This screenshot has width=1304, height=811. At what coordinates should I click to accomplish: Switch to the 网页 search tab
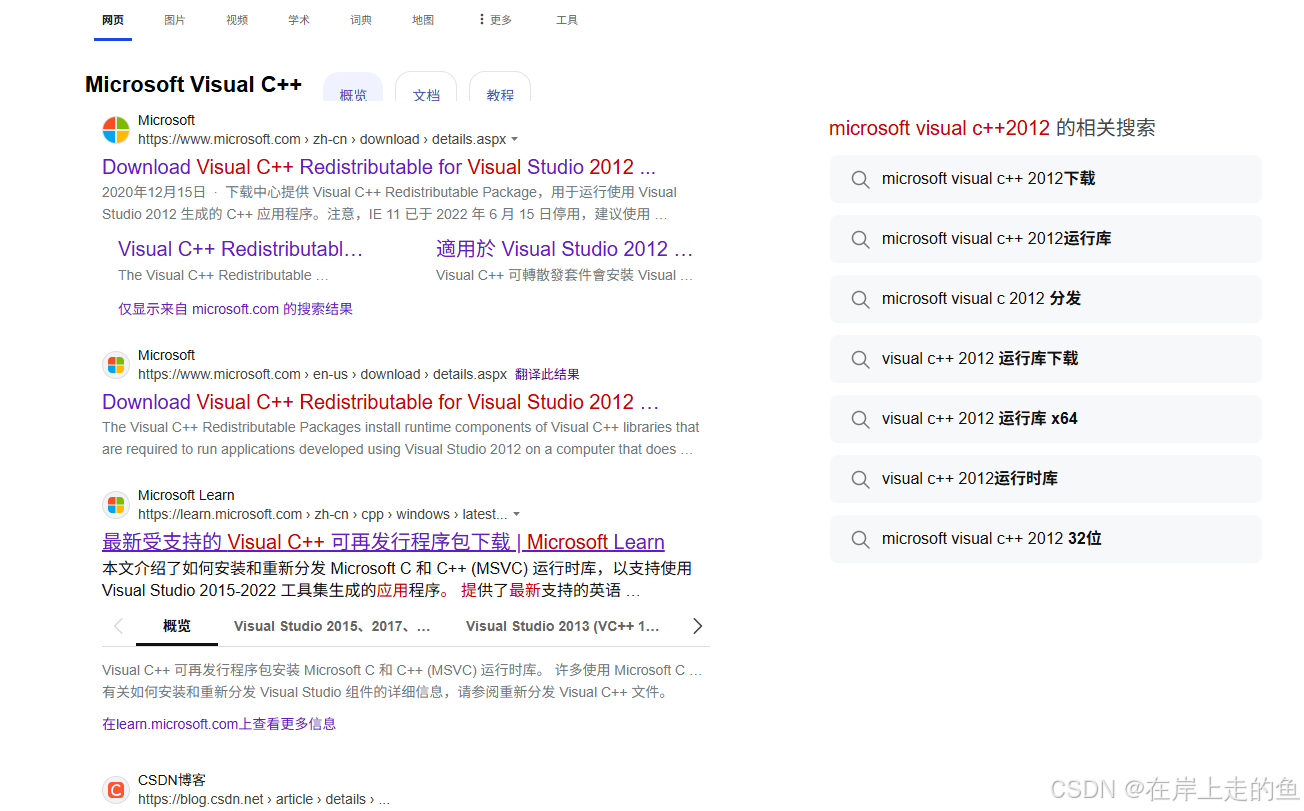click(113, 20)
